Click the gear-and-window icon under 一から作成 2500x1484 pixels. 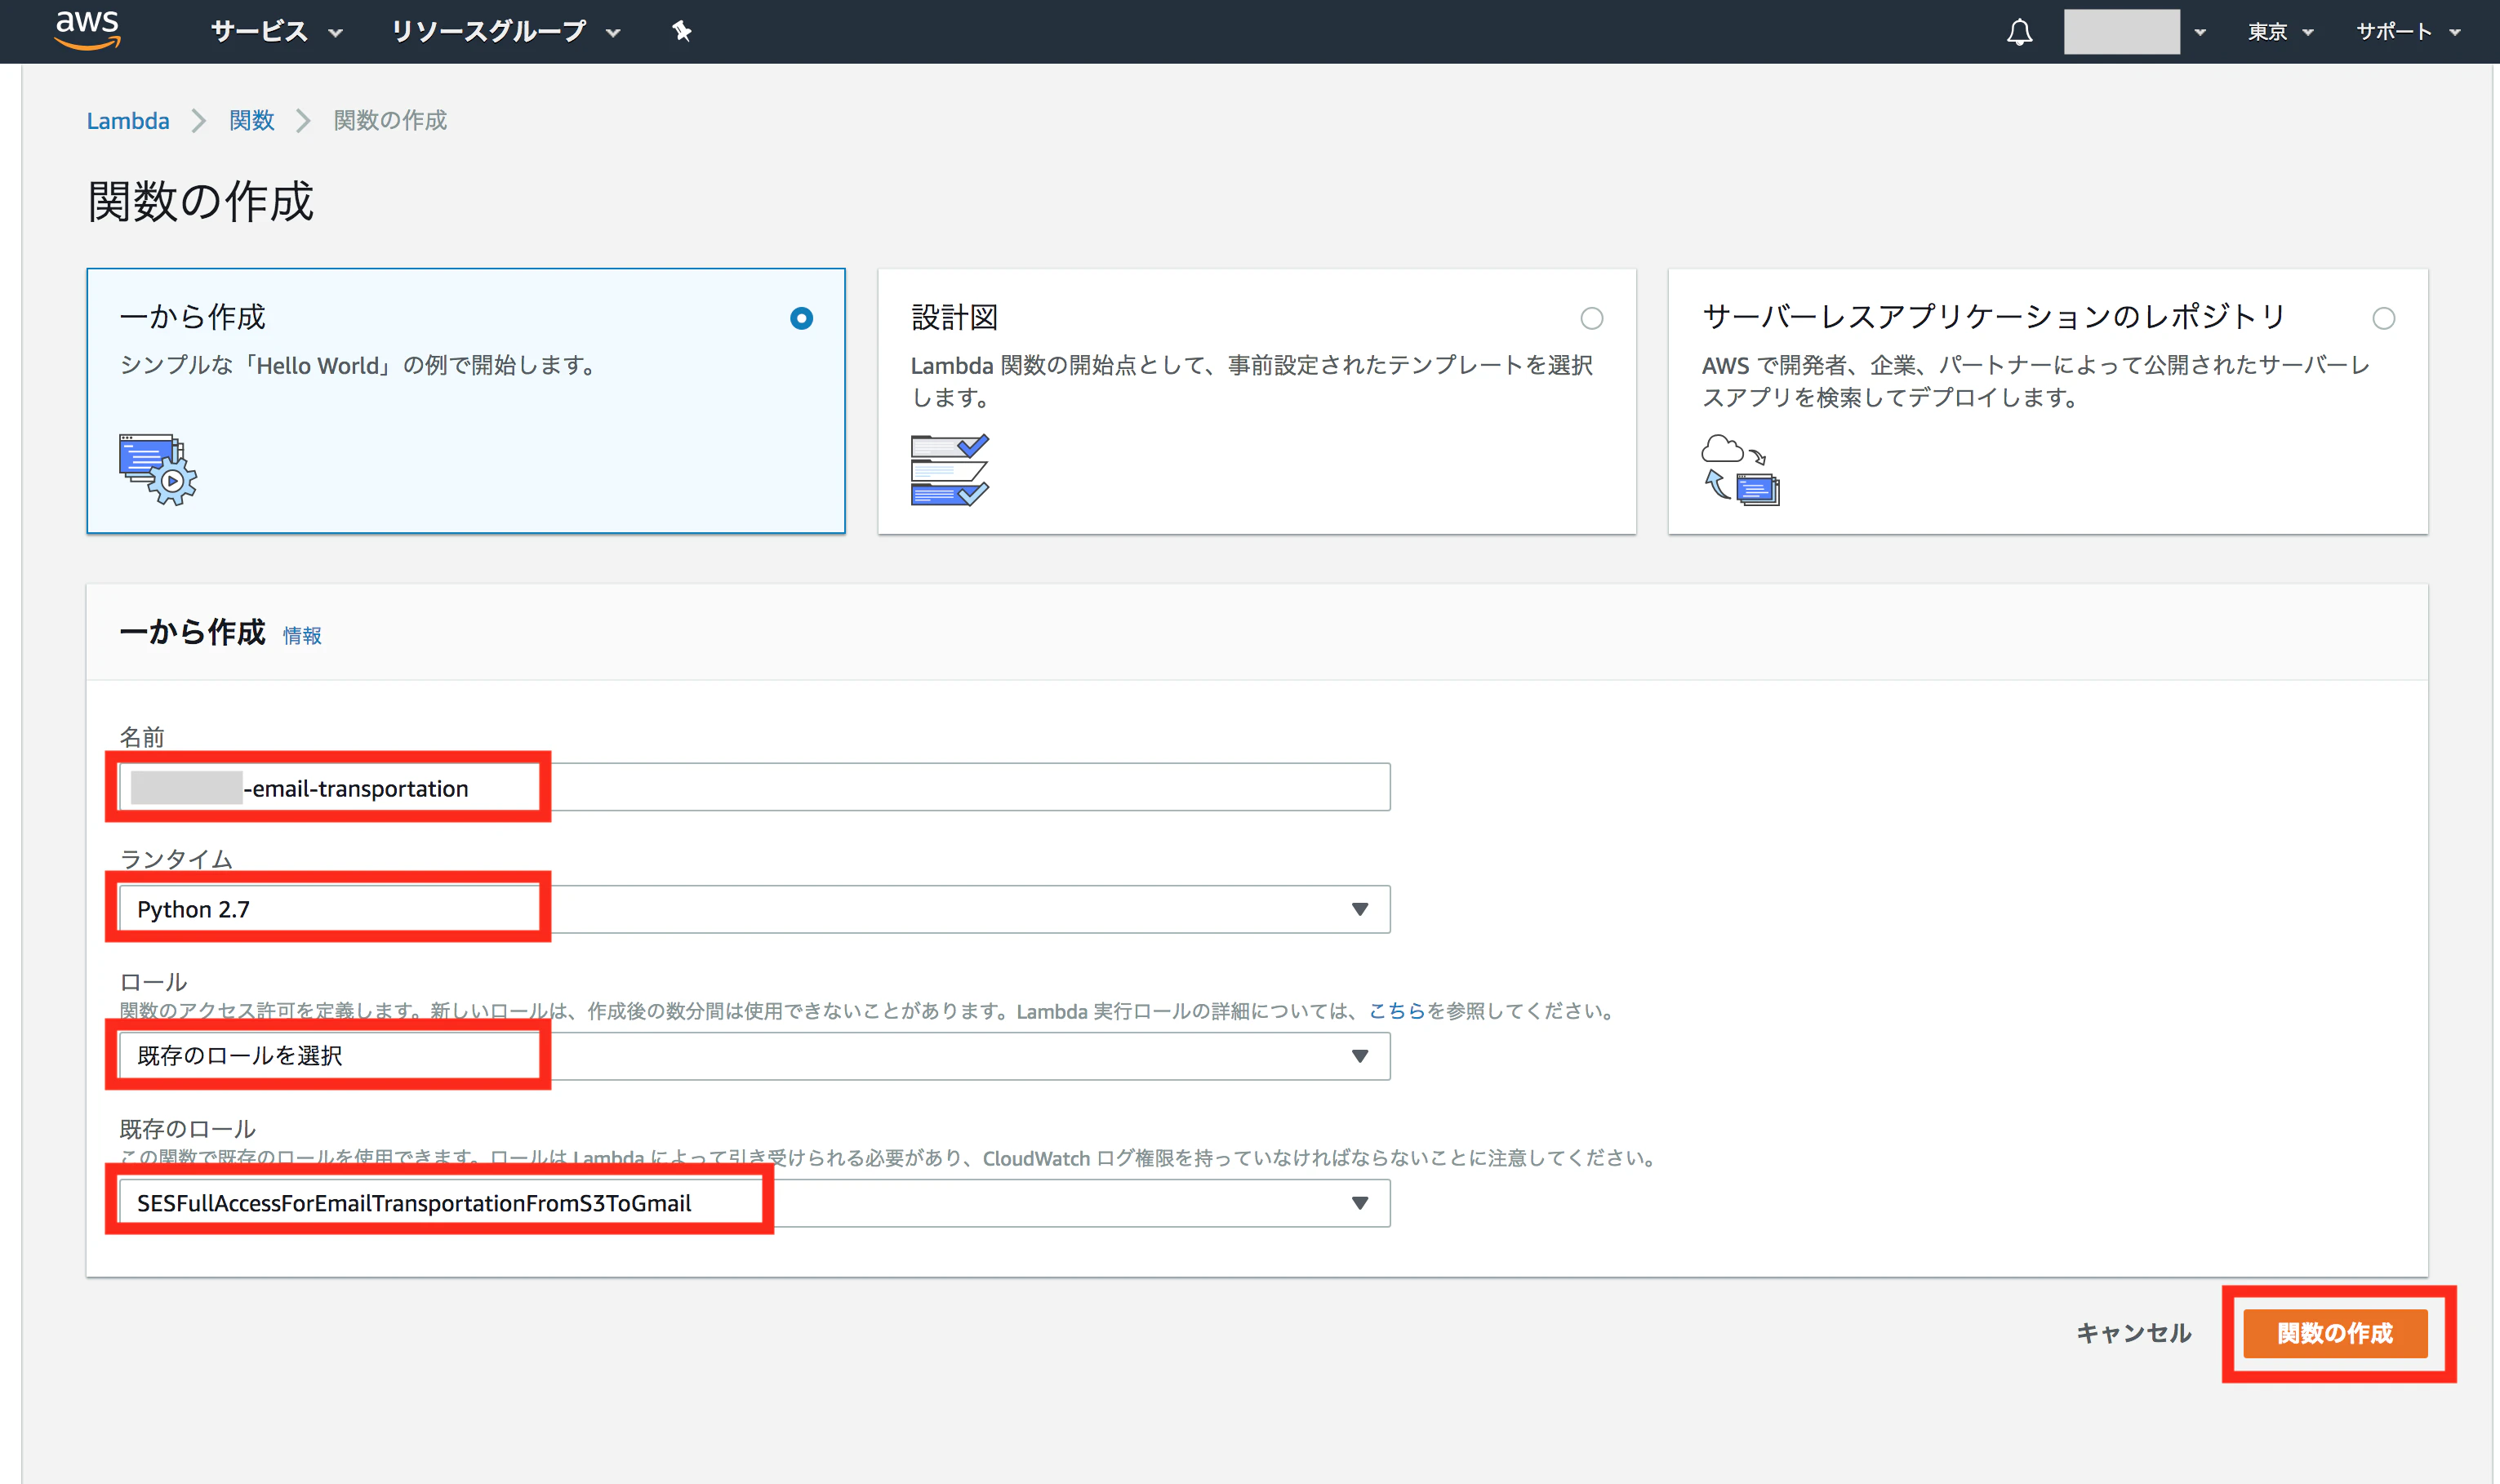coord(158,469)
